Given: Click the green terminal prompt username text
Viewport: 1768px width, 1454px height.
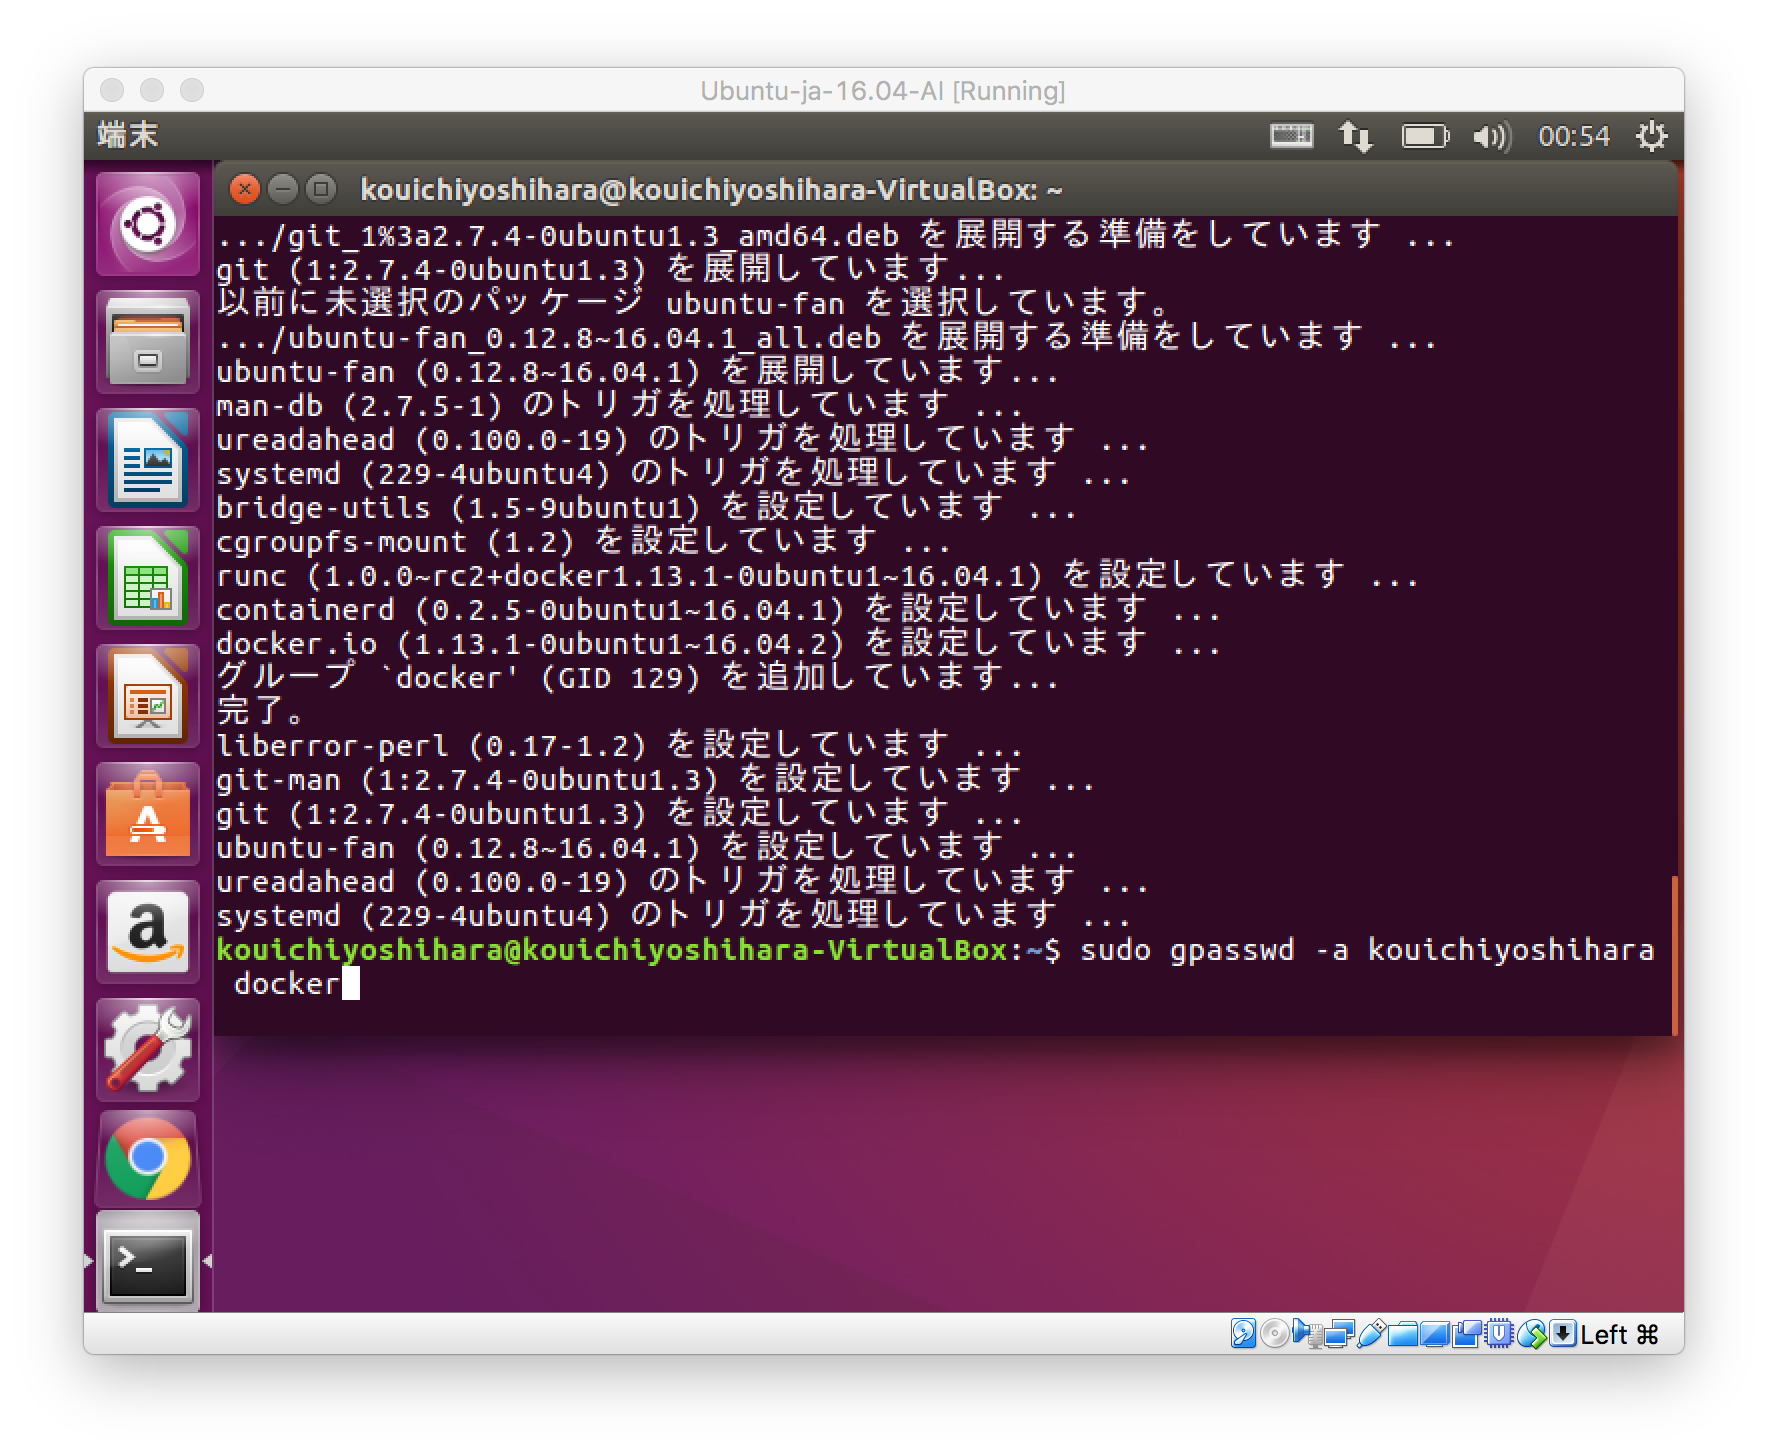Looking at the screenshot, I should 612,949.
